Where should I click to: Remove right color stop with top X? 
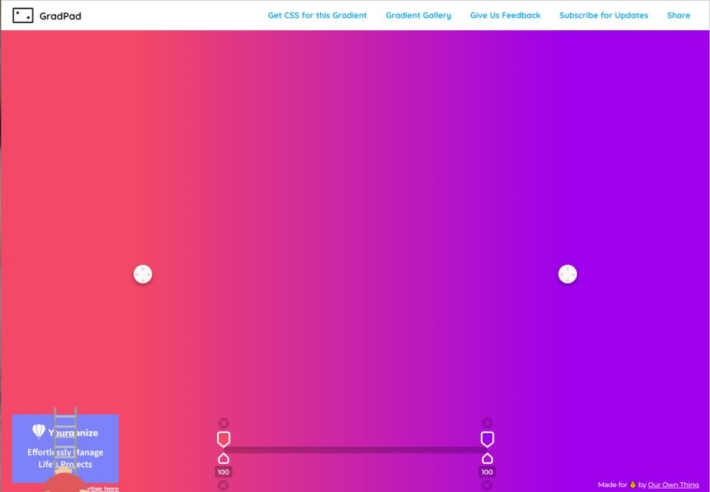[487, 423]
